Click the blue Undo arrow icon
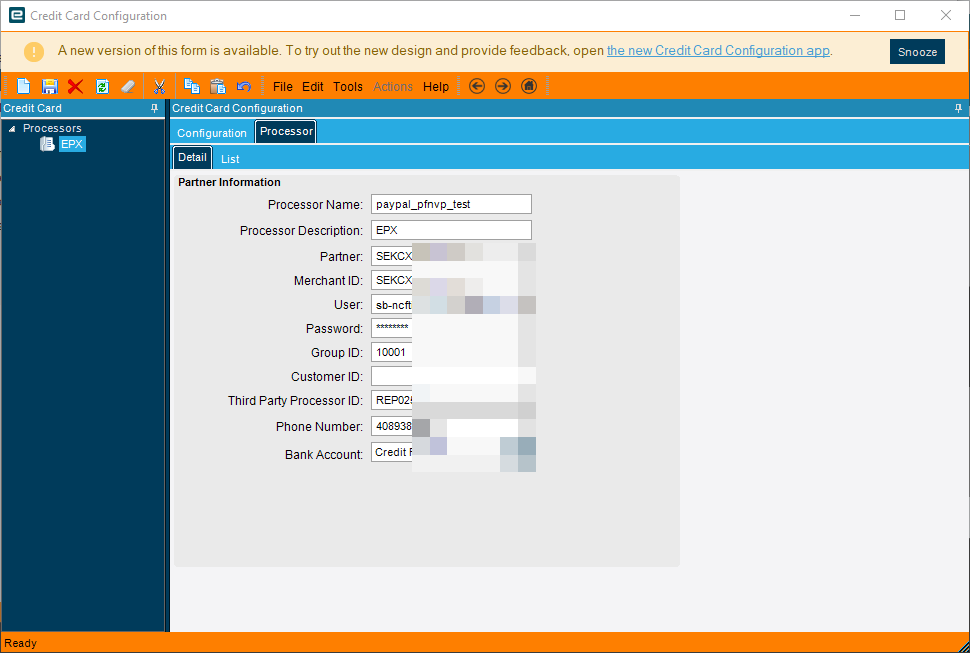Image resolution: width=970 pixels, height=653 pixels. click(244, 87)
